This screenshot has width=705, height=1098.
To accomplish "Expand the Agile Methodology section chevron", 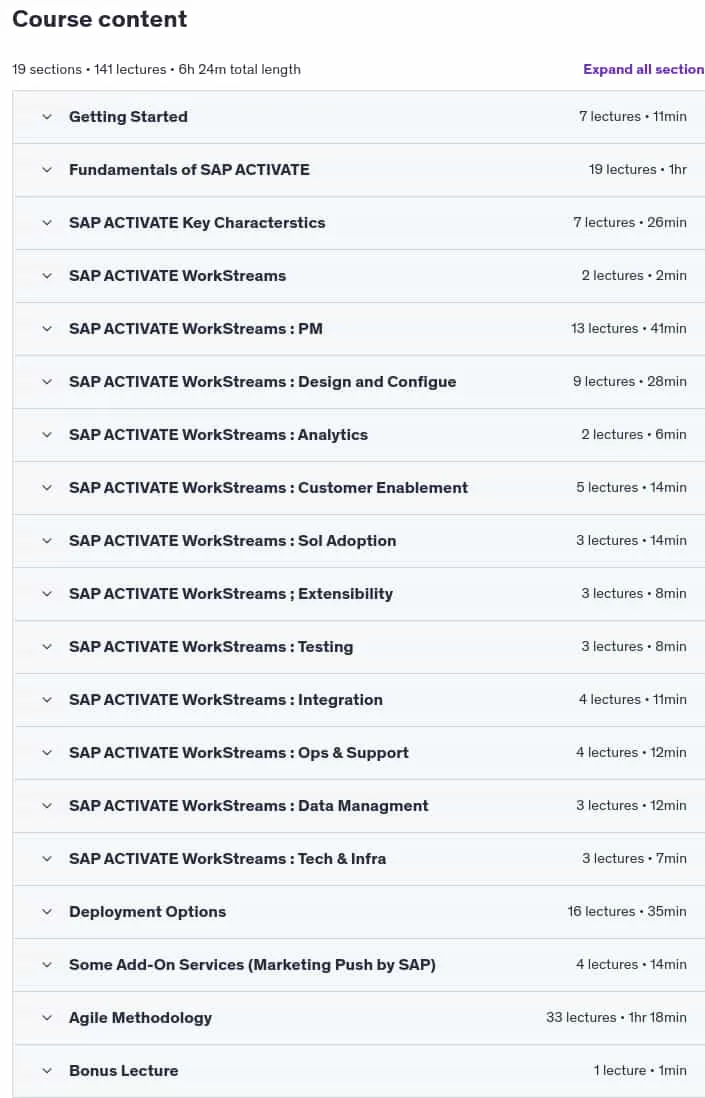I will [x=47, y=1017].
